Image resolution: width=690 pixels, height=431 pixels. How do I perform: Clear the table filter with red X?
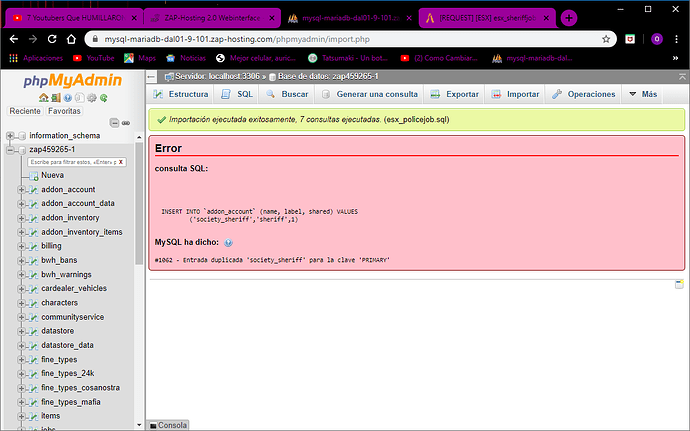coord(121,162)
